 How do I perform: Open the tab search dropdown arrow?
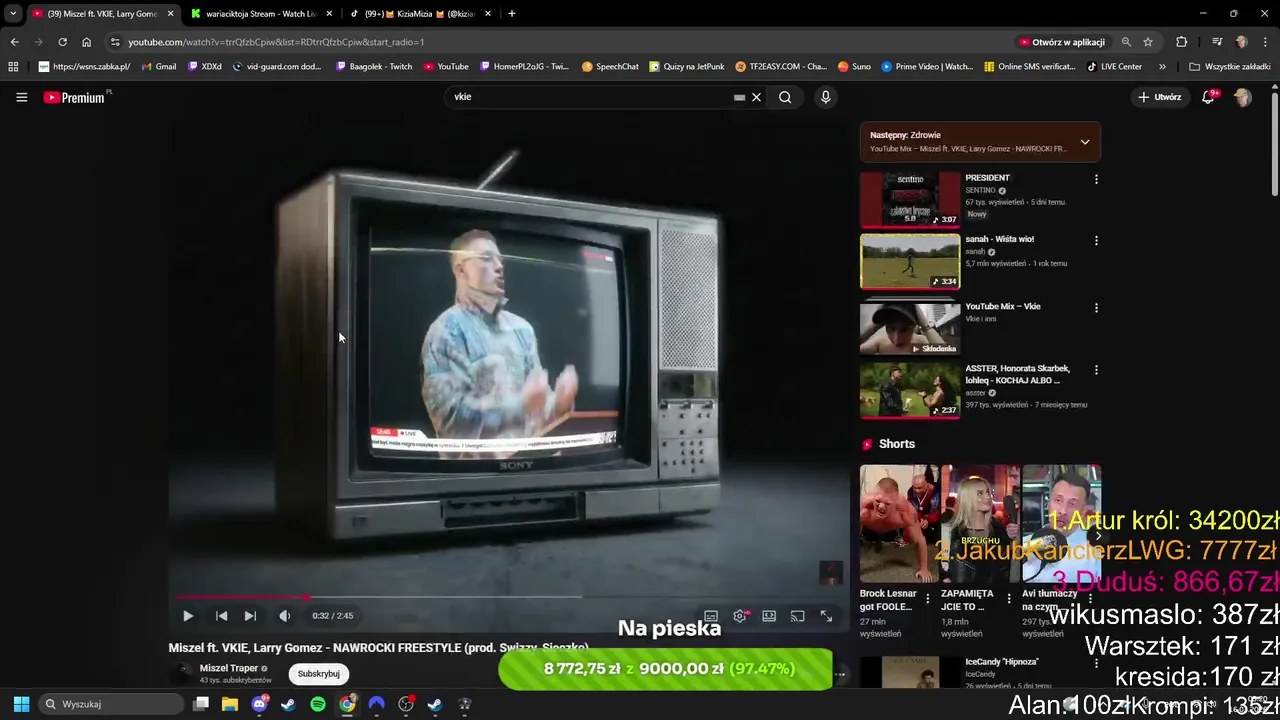tap(12, 14)
